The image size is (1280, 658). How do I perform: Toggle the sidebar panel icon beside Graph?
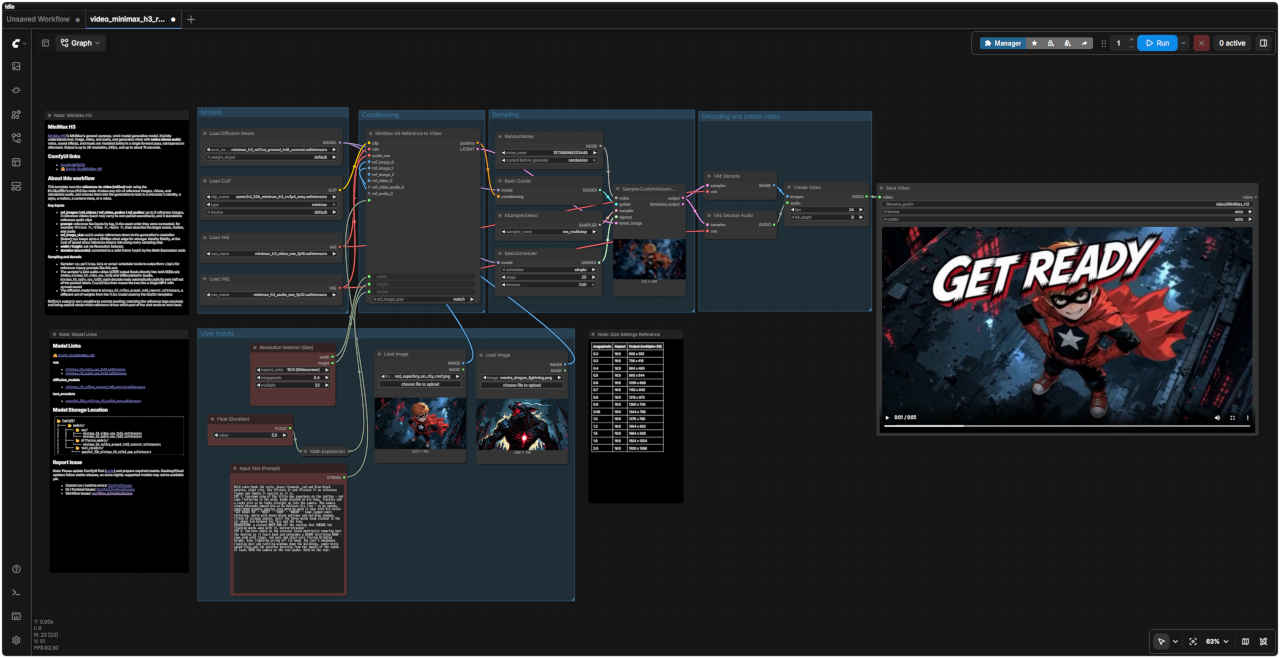pos(45,43)
